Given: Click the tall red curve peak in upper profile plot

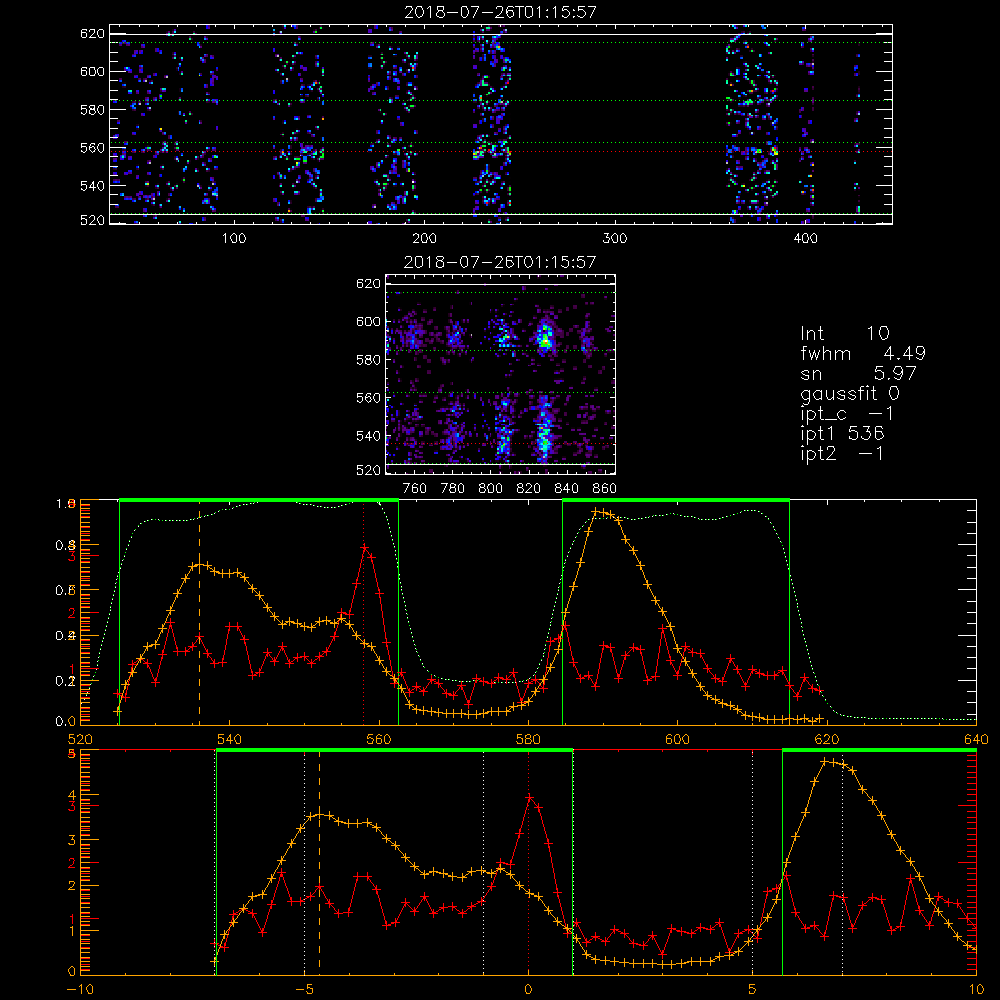Looking at the screenshot, I should click(365, 547).
